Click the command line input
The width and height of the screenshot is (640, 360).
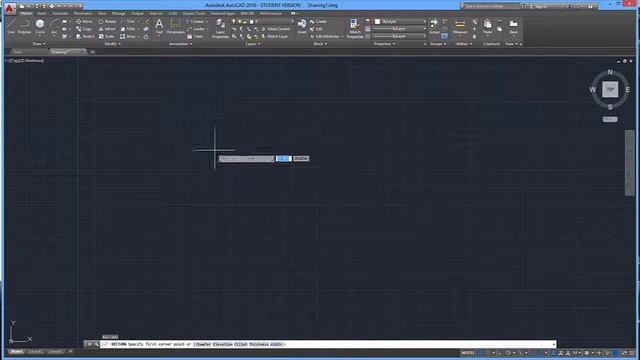click(x=327, y=344)
